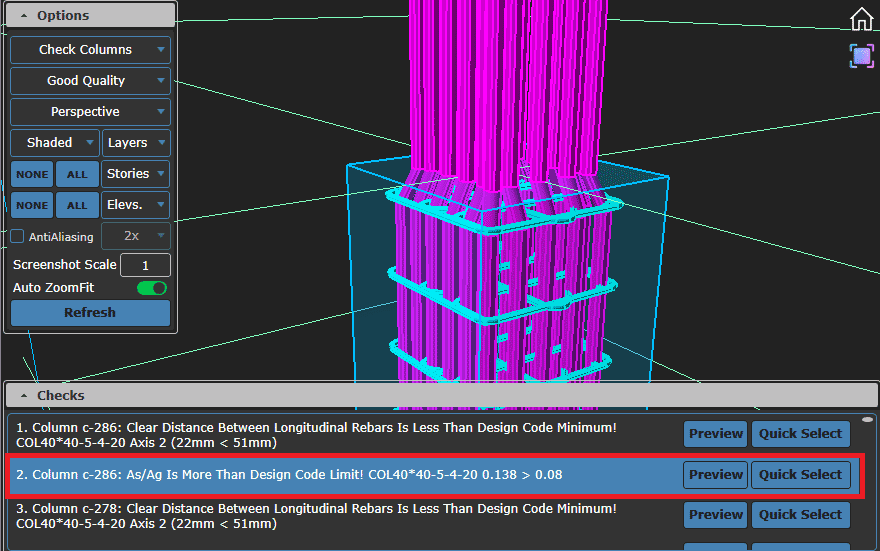
Task: Click NONE button beside Stories
Action: (x=32, y=174)
